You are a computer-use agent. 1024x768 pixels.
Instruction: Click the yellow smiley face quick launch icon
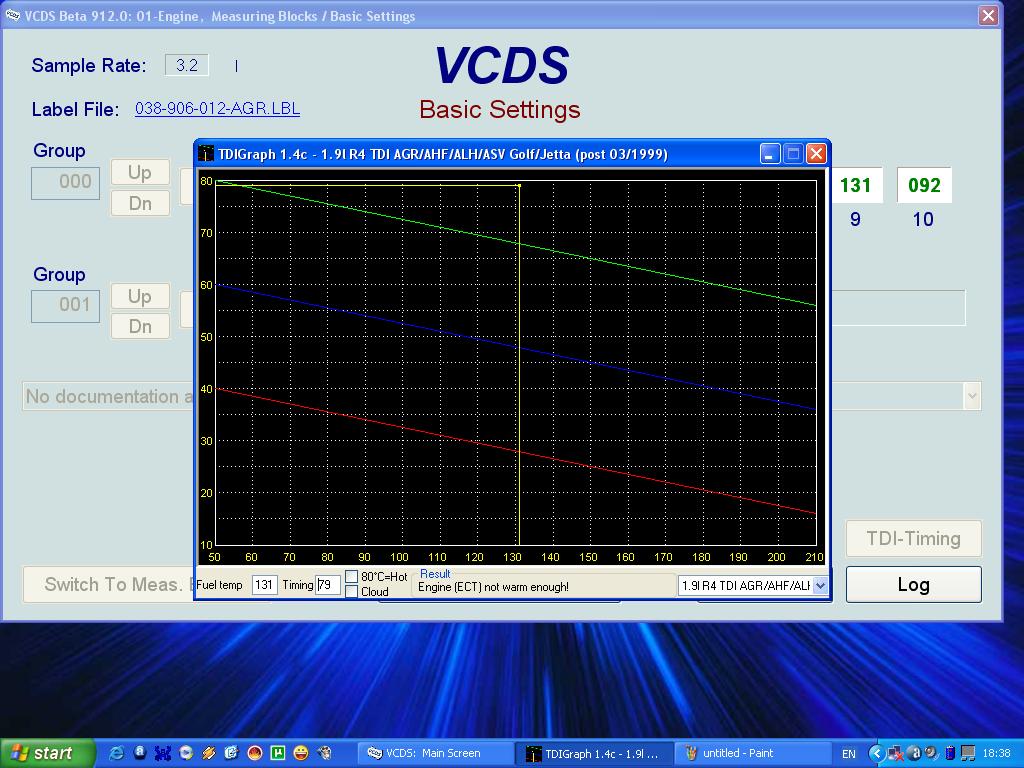point(301,753)
